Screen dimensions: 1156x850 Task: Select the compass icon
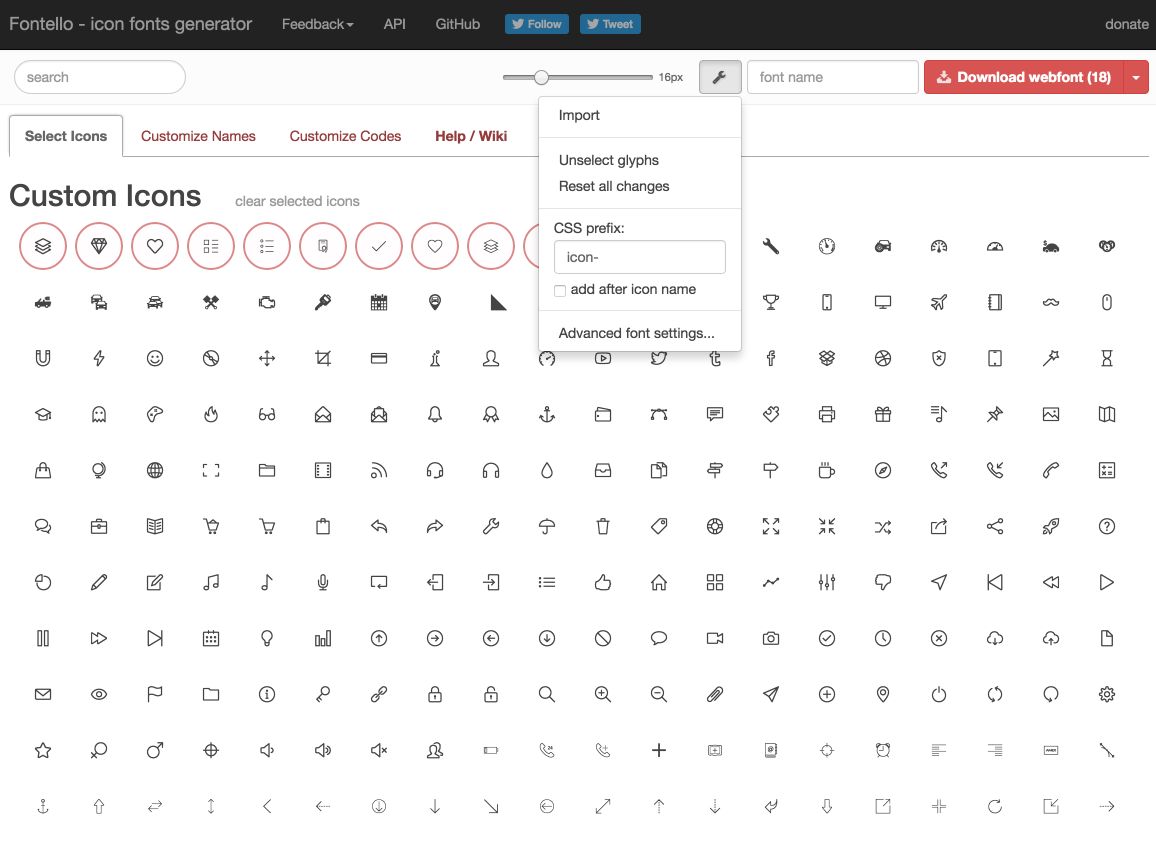coord(882,470)
